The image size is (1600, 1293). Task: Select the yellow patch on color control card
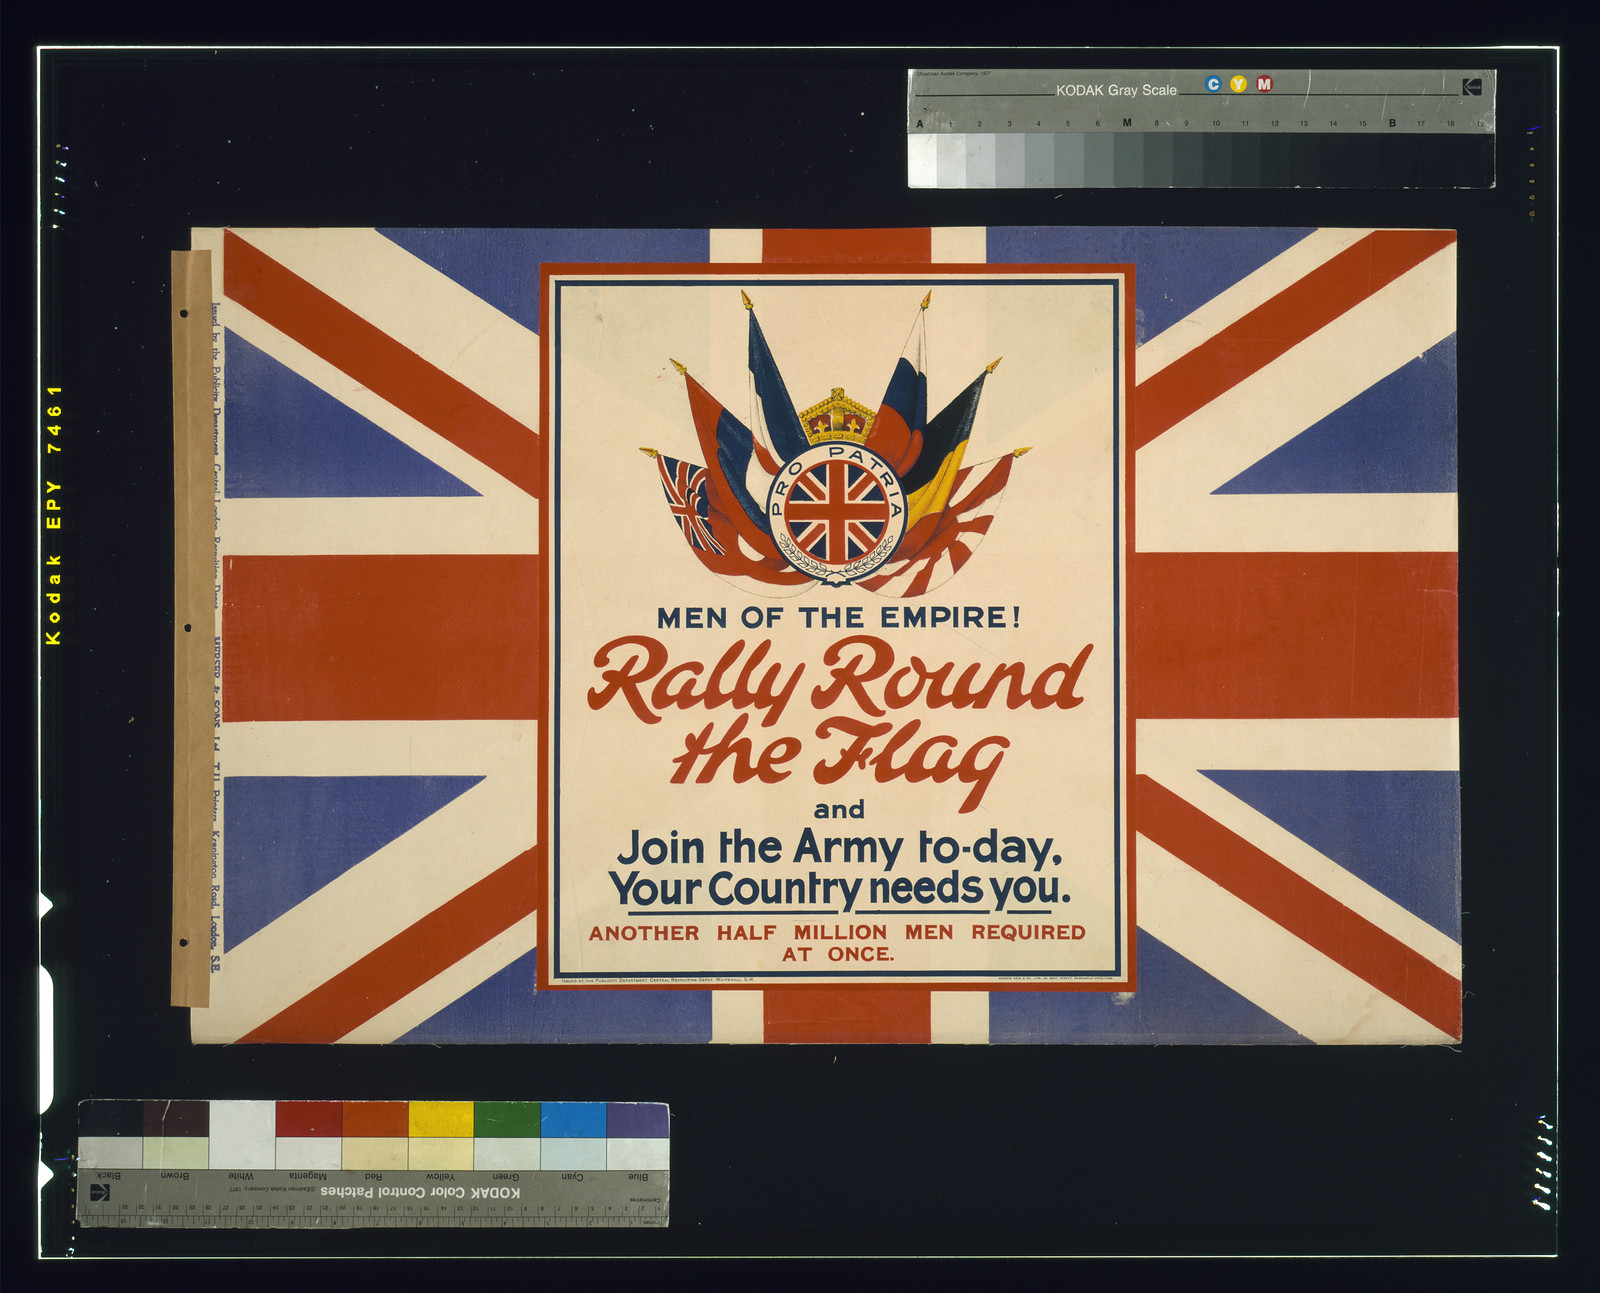coord(440,1120)
